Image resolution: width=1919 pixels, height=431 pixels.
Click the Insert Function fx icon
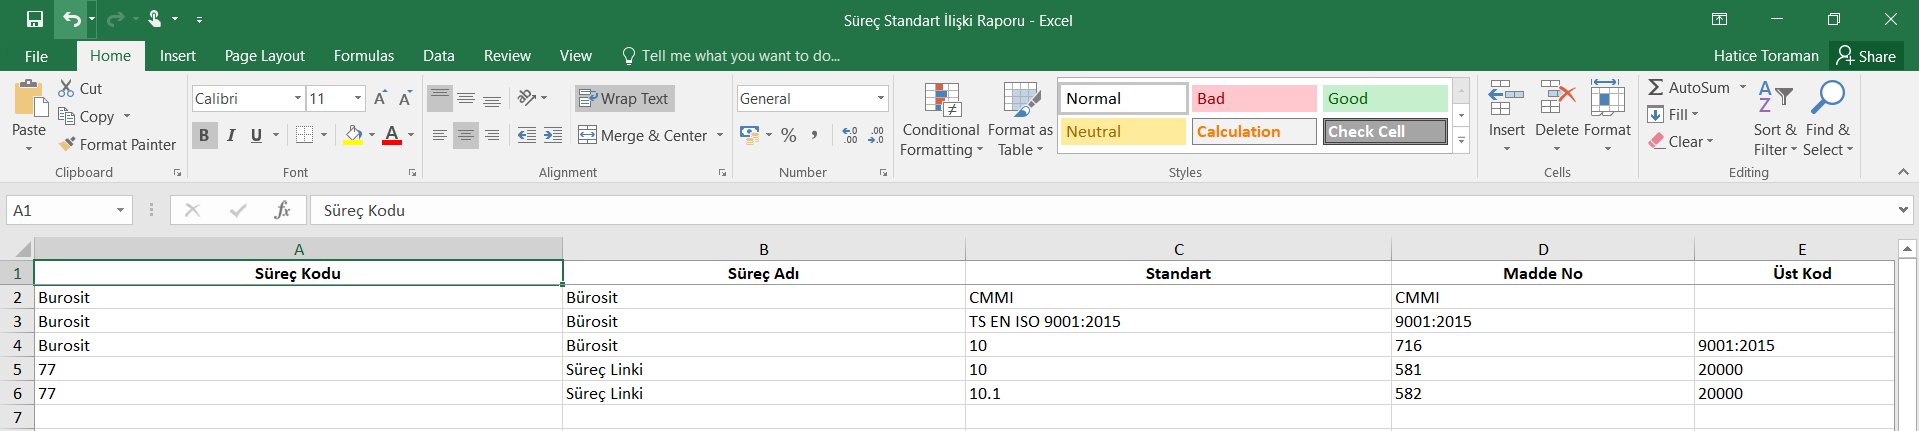pyautogui.click(x=282, y=210)
